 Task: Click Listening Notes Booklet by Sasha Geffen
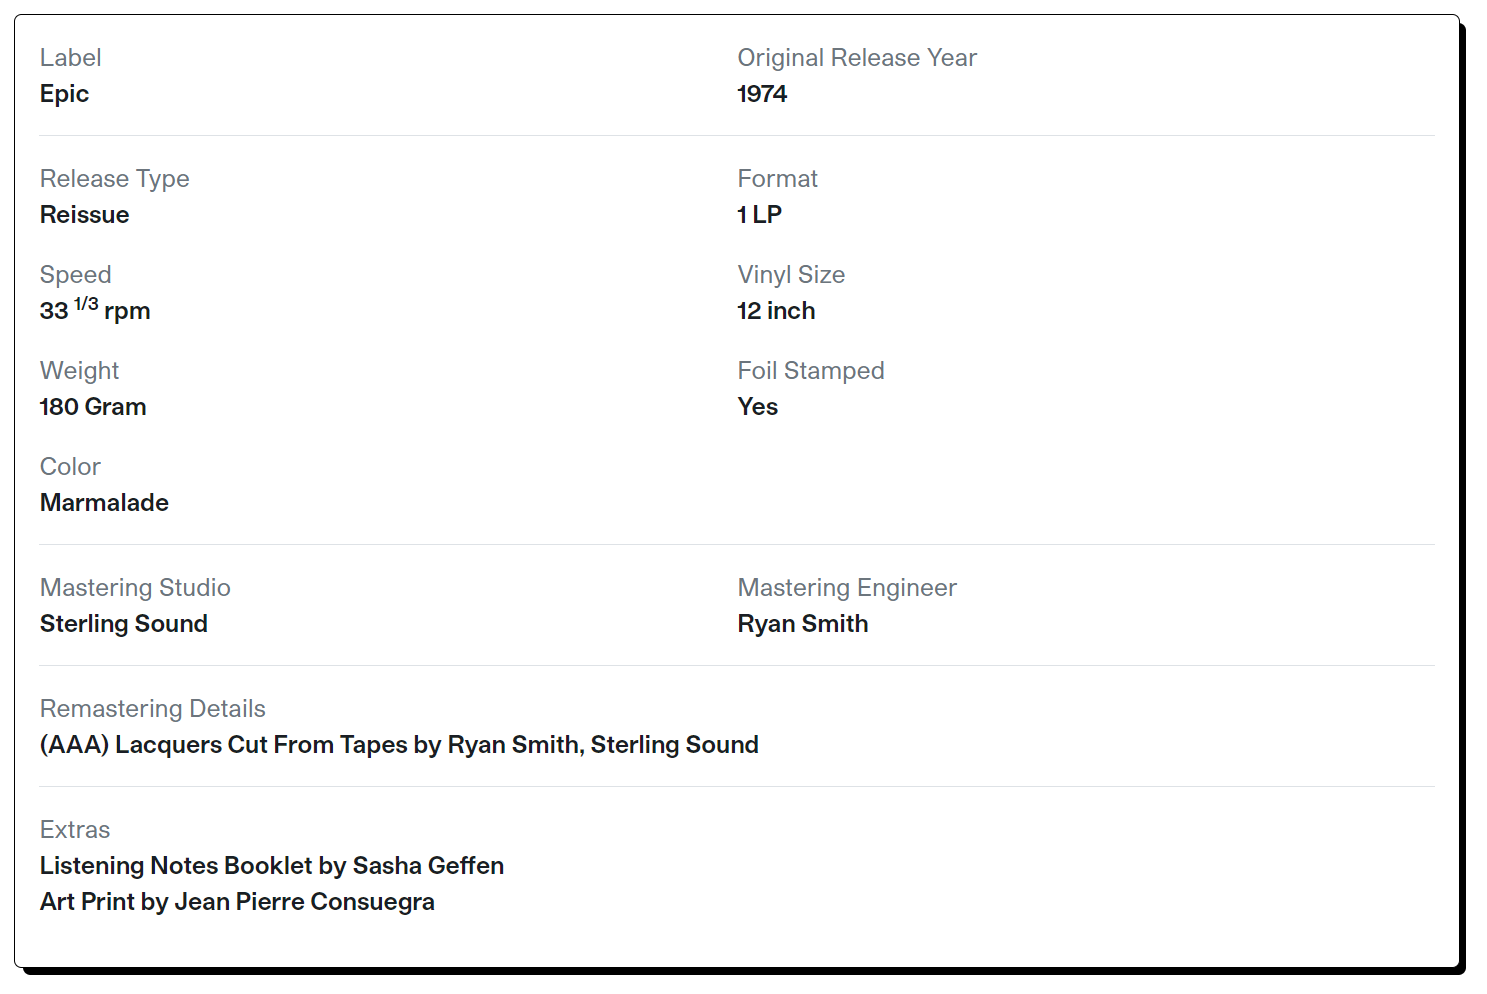(x=272, y=866)
